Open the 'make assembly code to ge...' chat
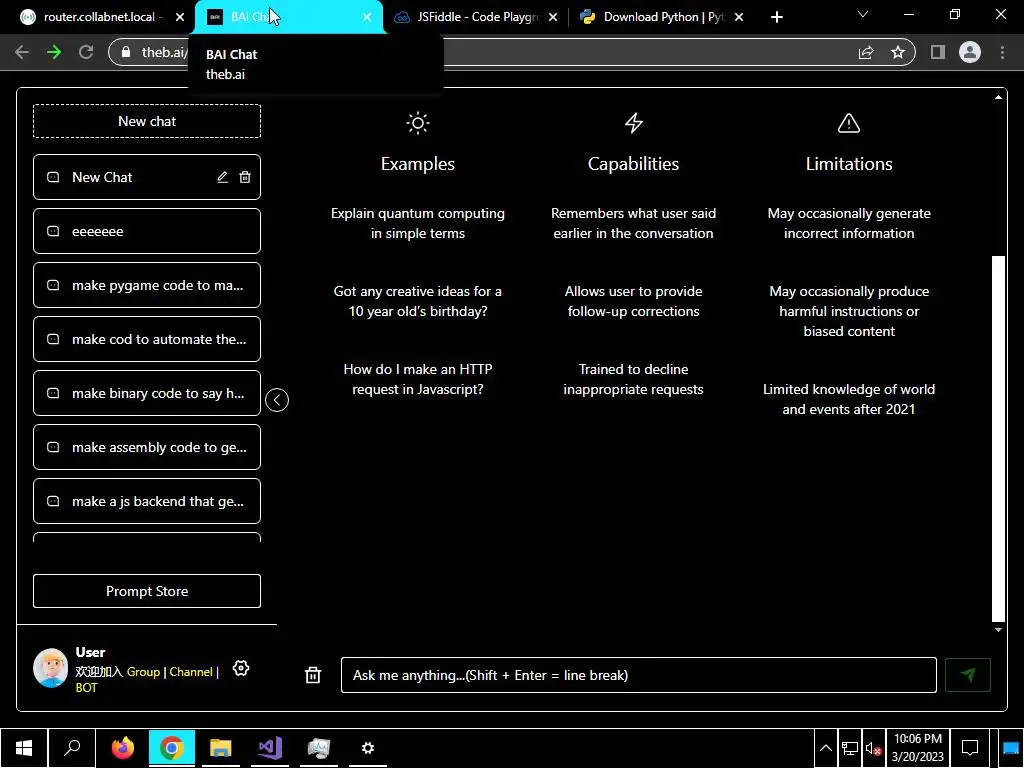 (x=147, y=447)
